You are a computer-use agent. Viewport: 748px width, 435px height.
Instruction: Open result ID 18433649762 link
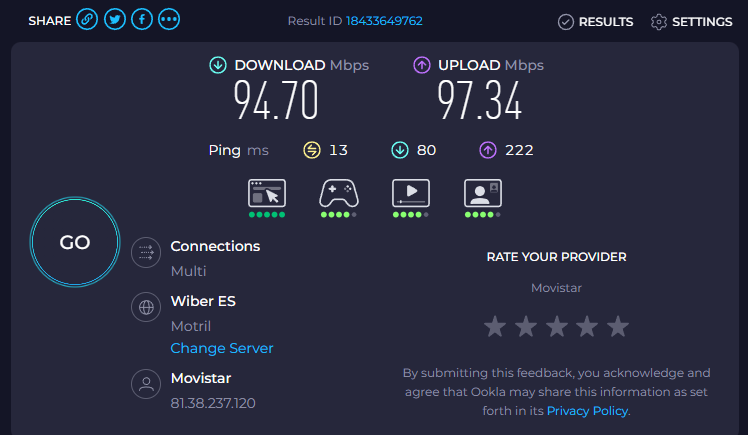click(384, 21)
